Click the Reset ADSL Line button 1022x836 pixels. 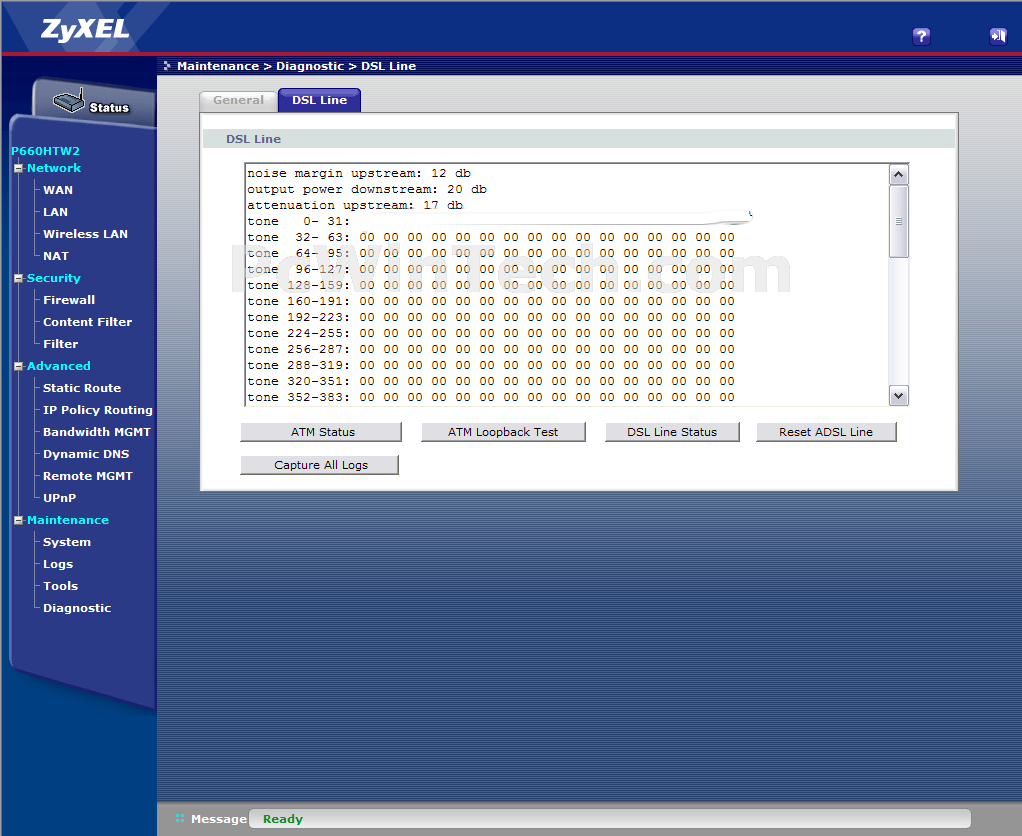coord(826,432)
